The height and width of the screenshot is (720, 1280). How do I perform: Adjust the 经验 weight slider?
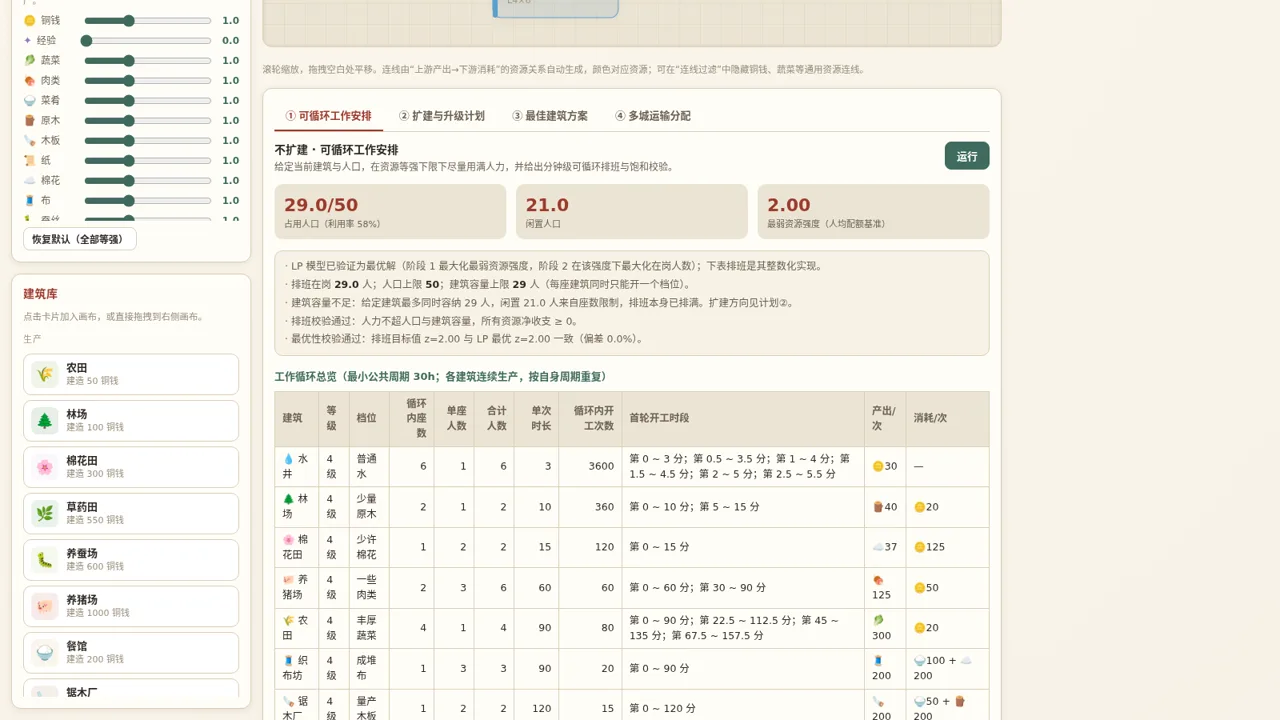[148, 40]
